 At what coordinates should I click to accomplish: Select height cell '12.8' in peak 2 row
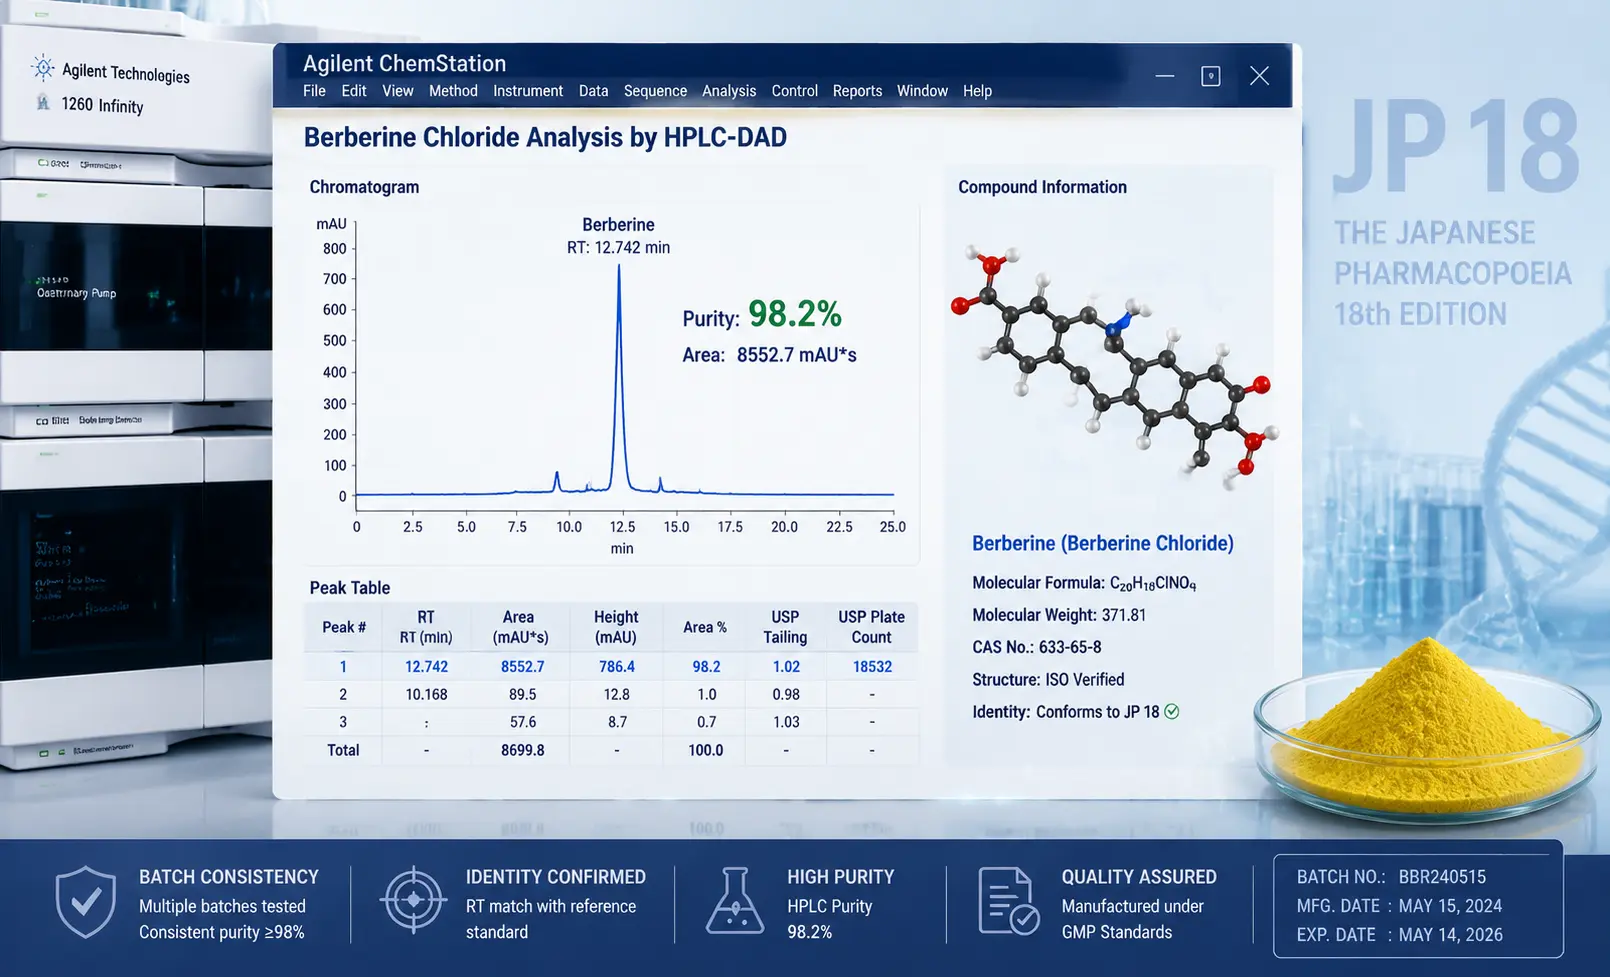pyautogui.click(x=617, y=694)
